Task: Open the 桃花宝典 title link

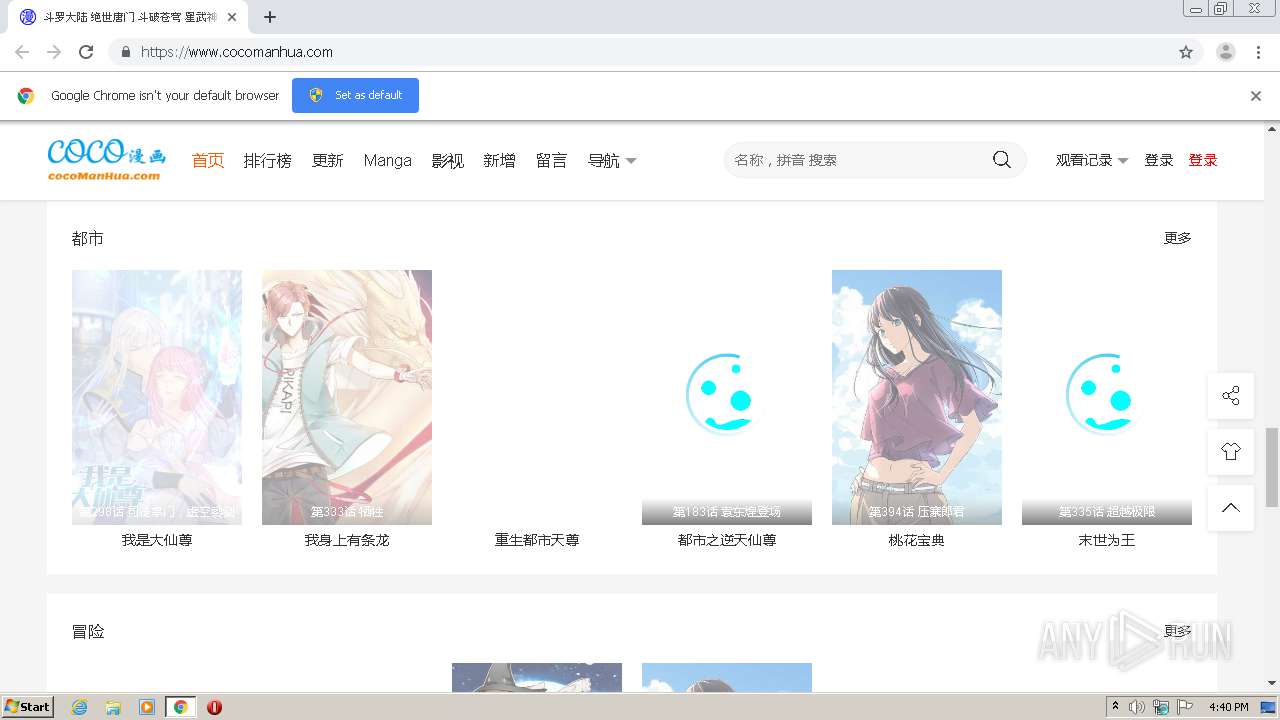Action: (x=917, y=540)
